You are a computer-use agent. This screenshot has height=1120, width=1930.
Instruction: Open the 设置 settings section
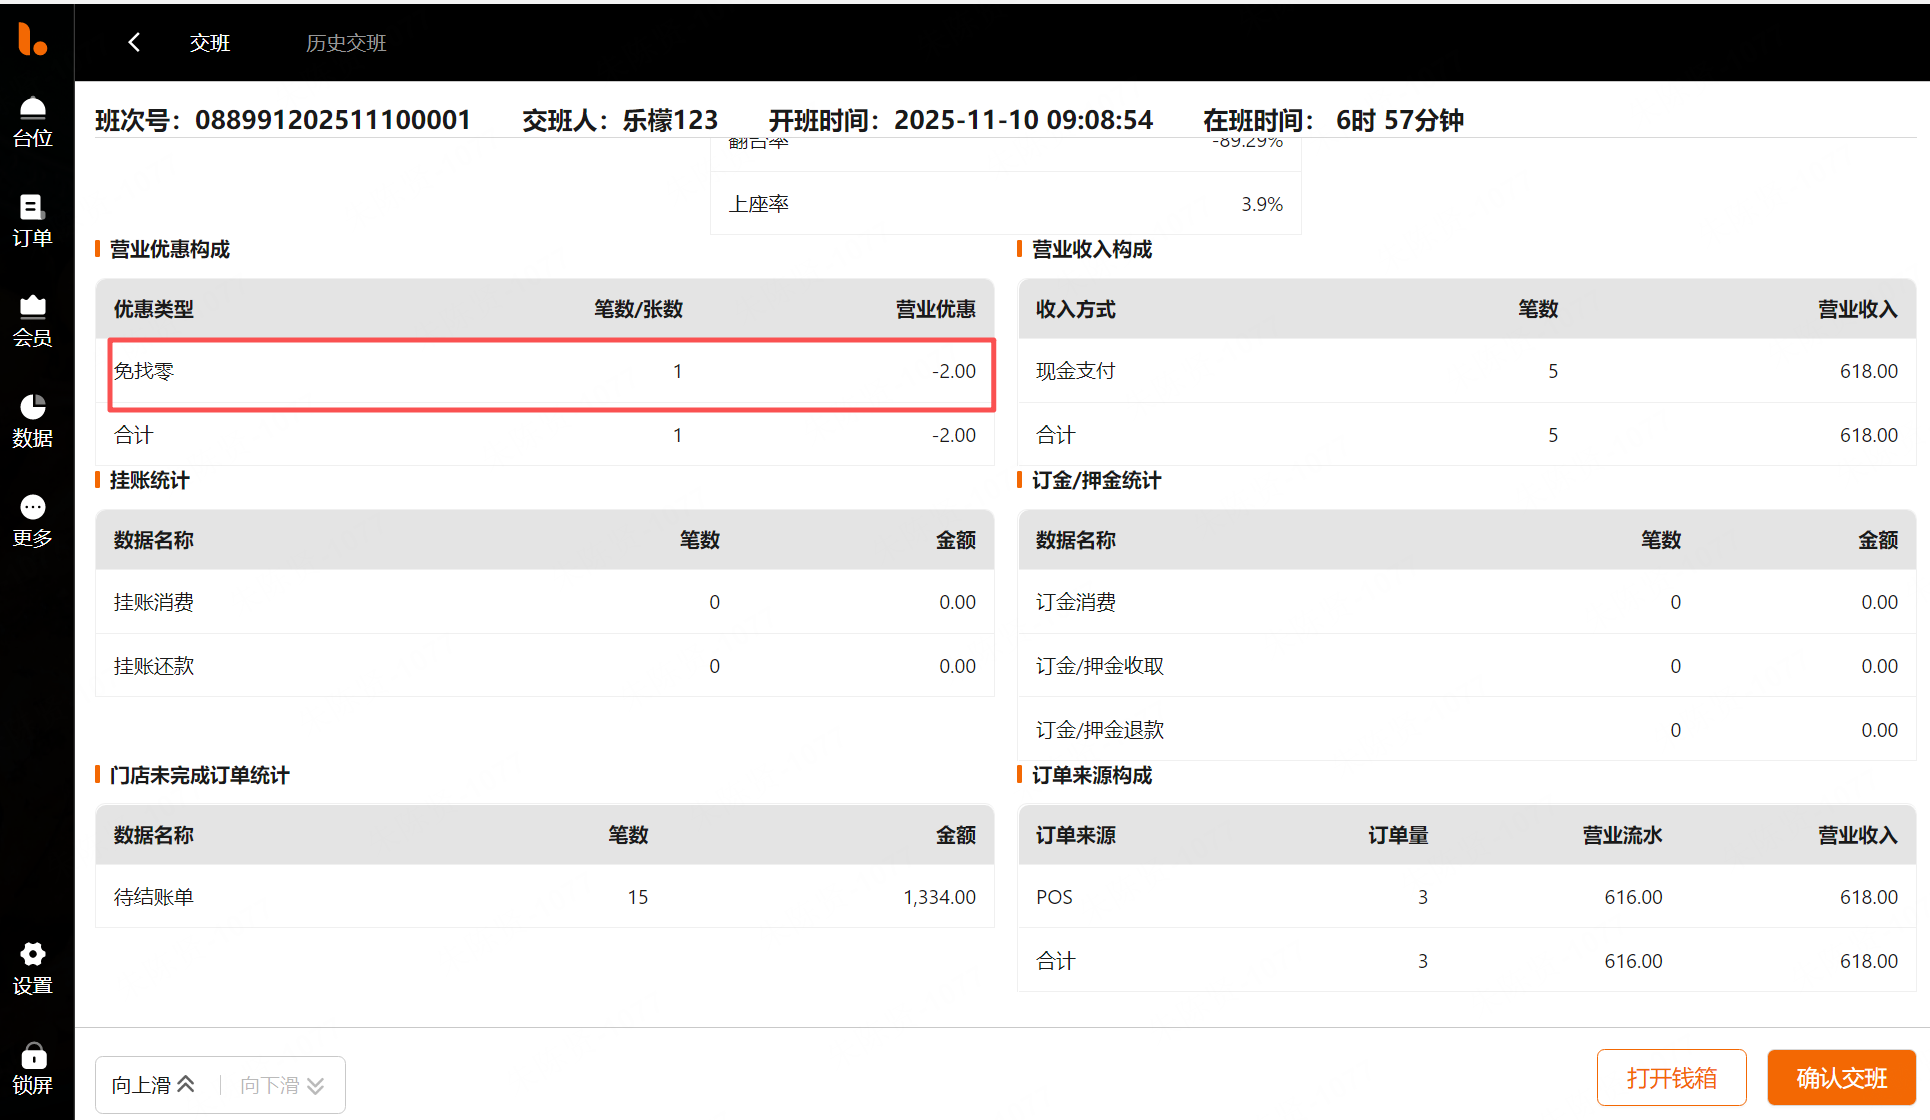[32, 968]
